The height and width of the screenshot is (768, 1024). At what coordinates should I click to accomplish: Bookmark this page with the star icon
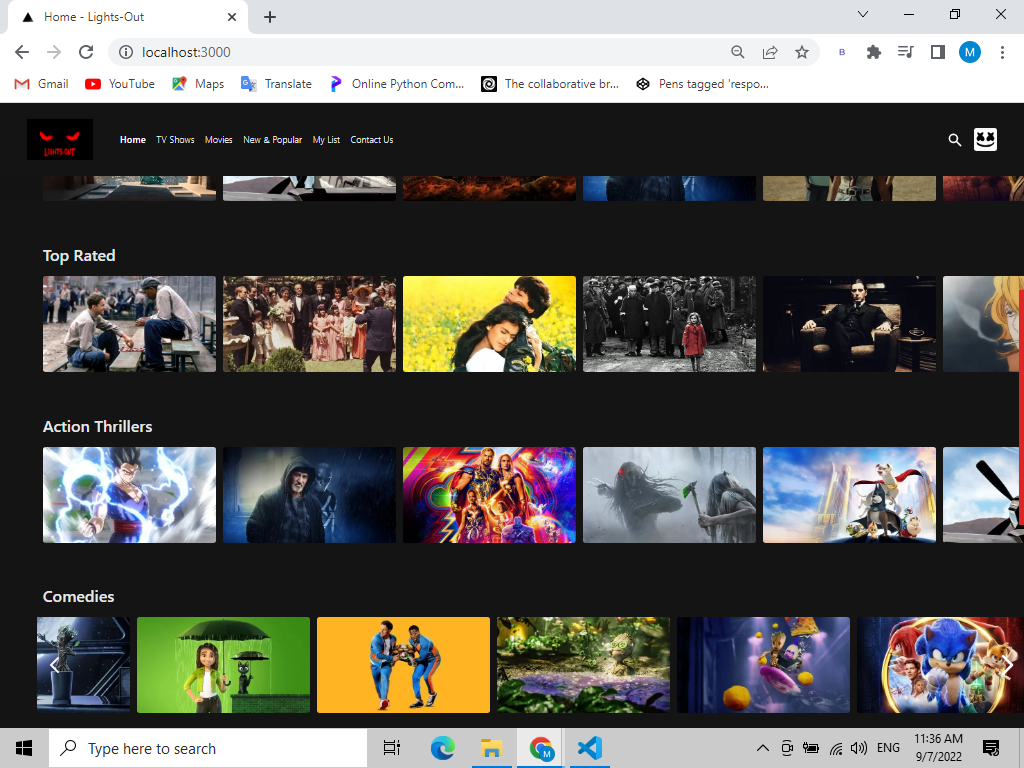point(802,52)
